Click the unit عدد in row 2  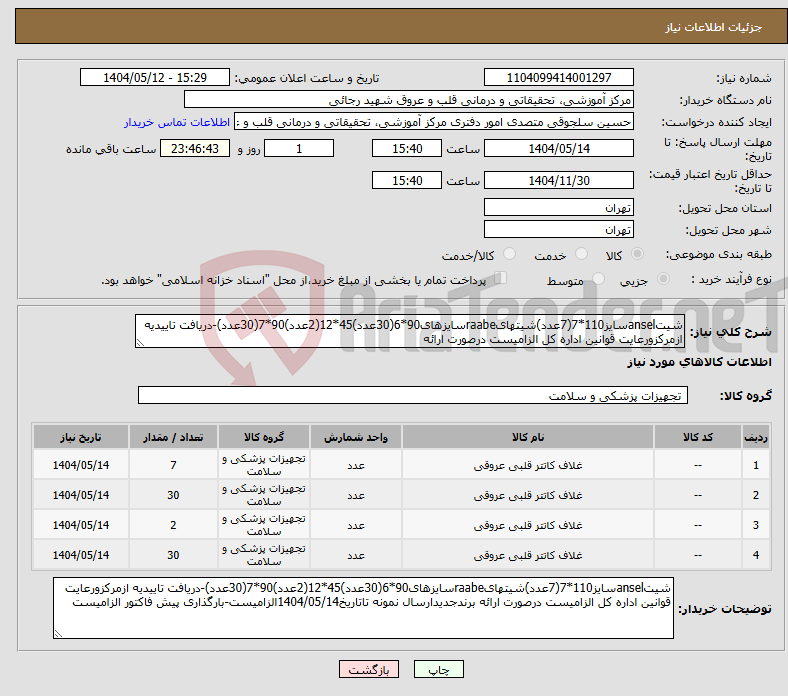[x=356, y=495]
